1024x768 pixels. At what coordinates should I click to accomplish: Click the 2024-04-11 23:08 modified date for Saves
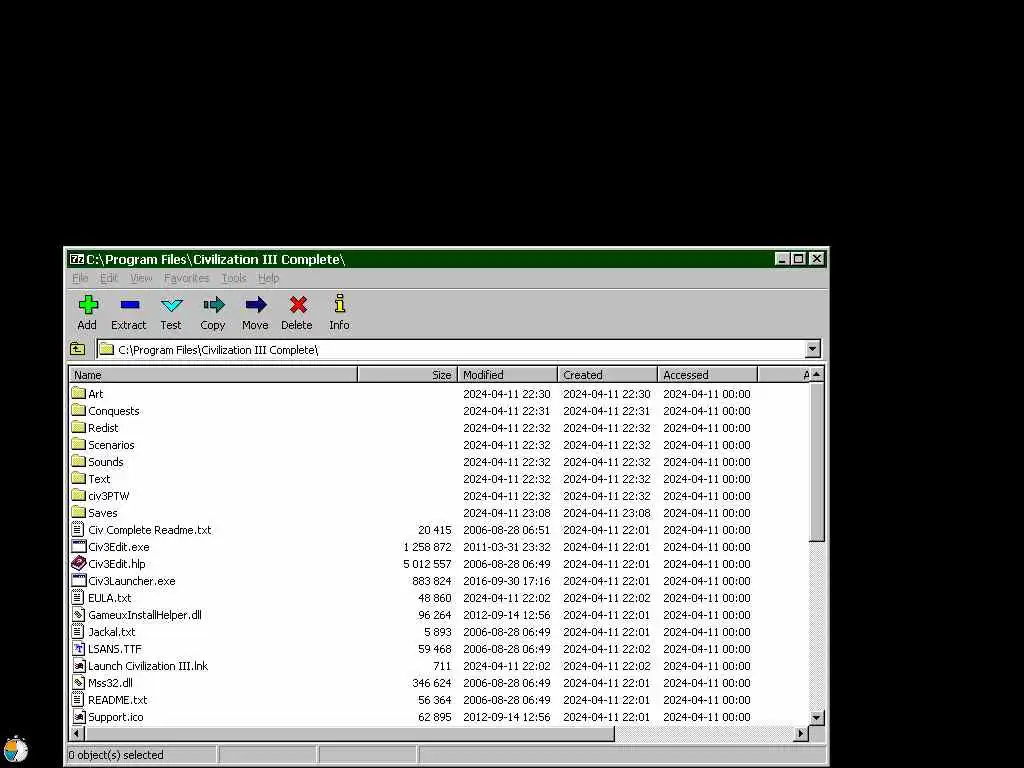(507, 513)
